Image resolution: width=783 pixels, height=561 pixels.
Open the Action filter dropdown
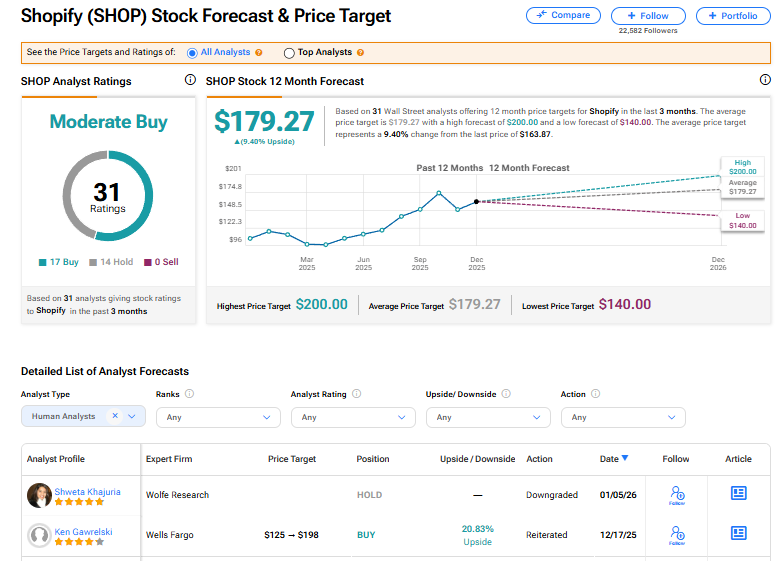pyautogui.click(x=623, y=417)
